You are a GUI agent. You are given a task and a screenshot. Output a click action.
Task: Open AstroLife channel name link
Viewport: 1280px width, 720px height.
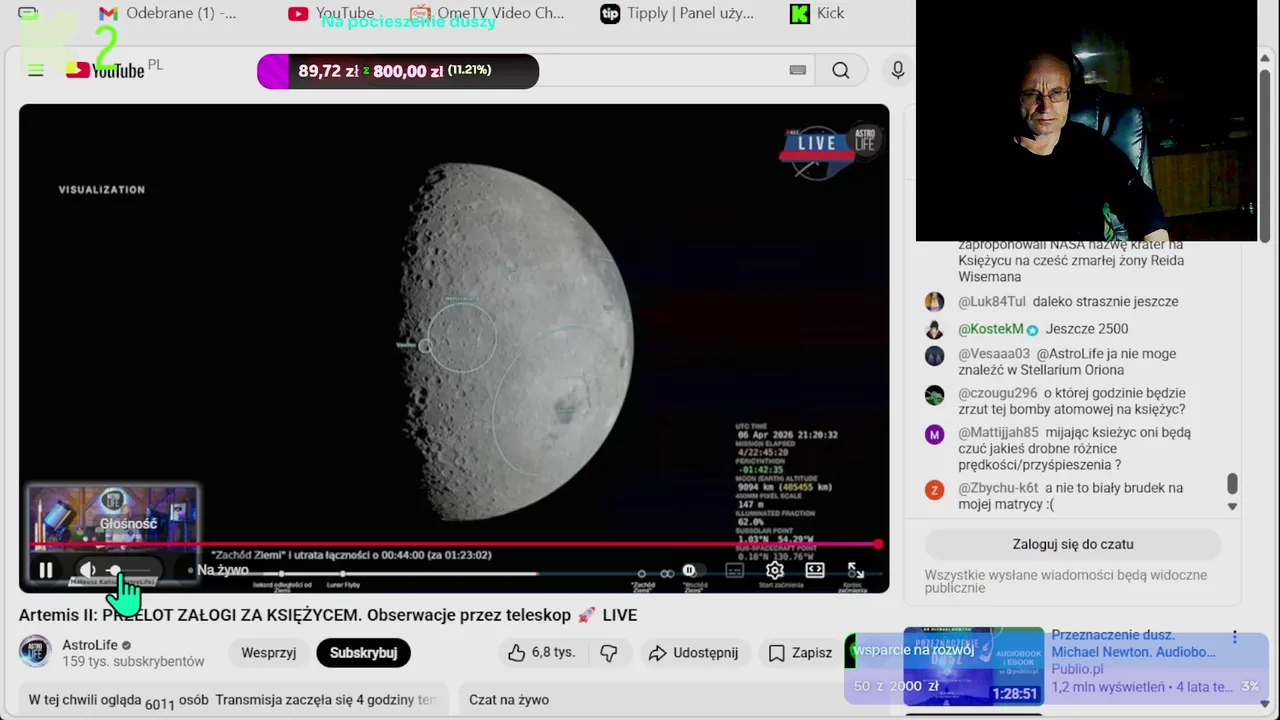tap(90, 645)
